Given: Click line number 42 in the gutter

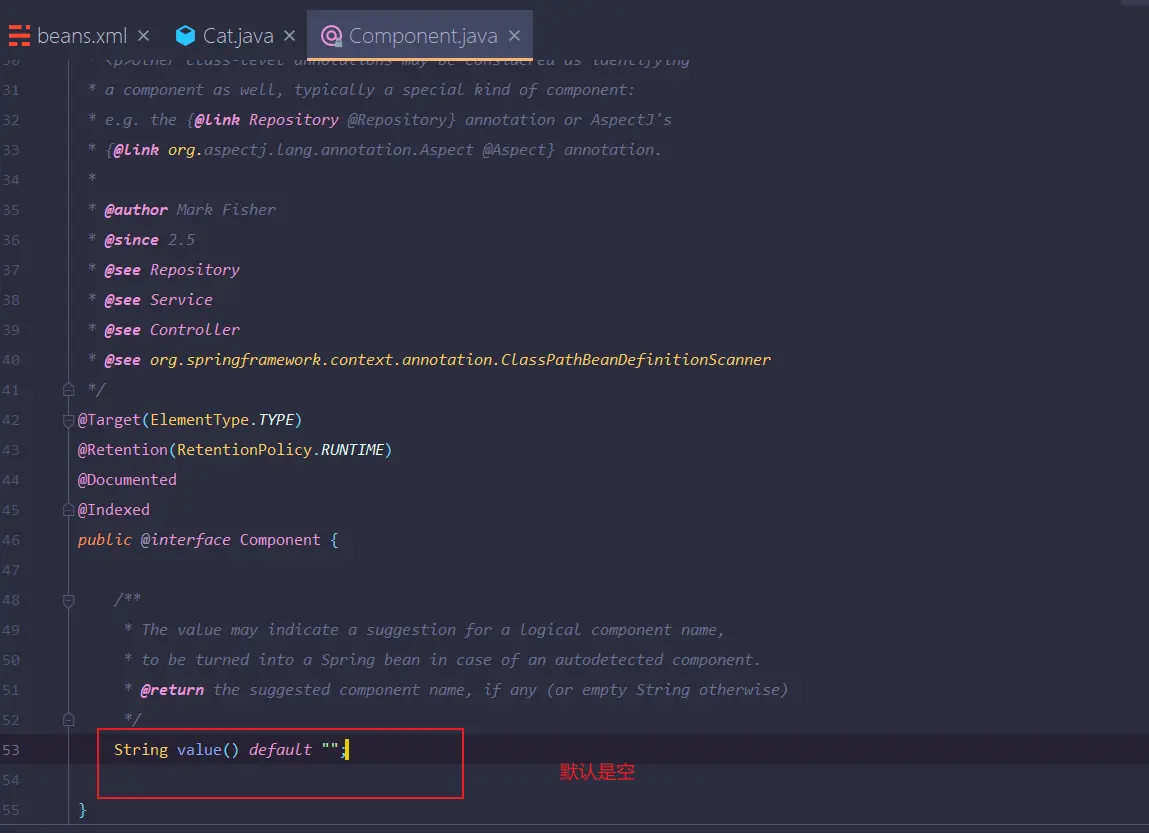Looking at the screenshot, I should (x=11, y=420).
